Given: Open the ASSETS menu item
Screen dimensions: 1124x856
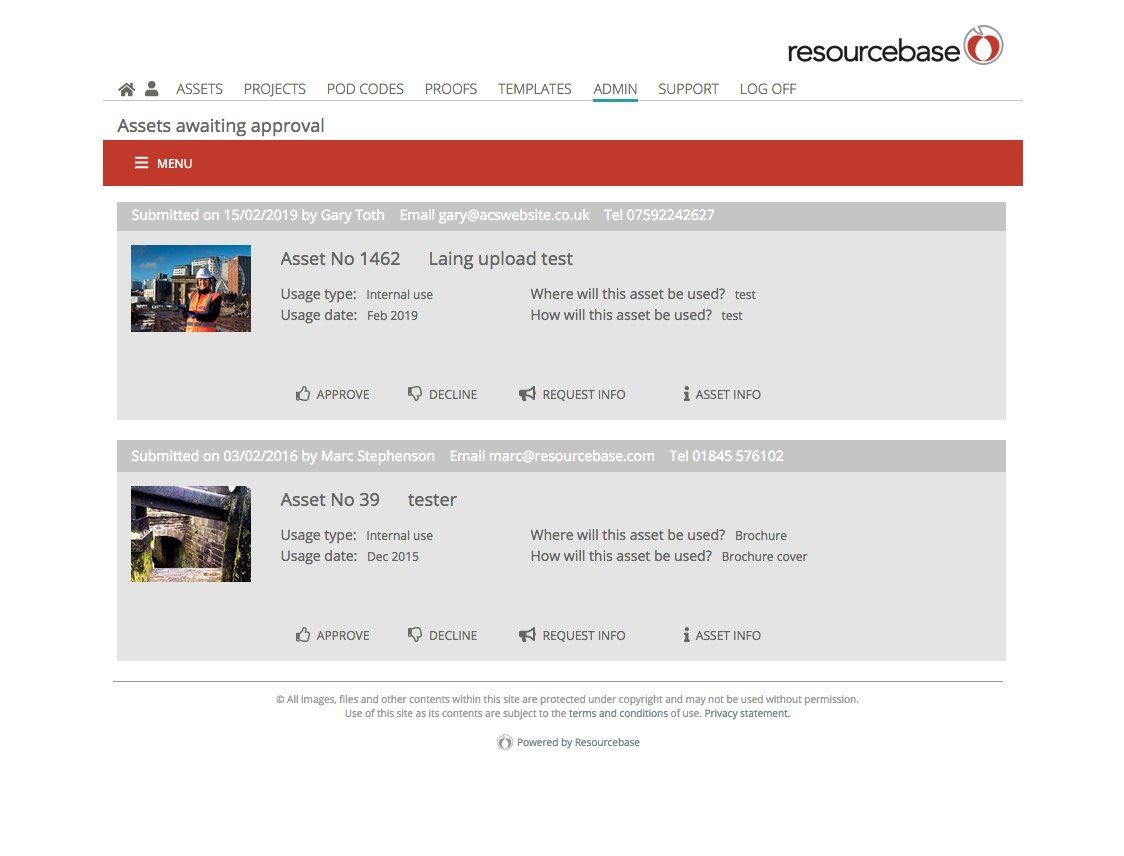Looking at the screenshot, I should coord(199,89).
